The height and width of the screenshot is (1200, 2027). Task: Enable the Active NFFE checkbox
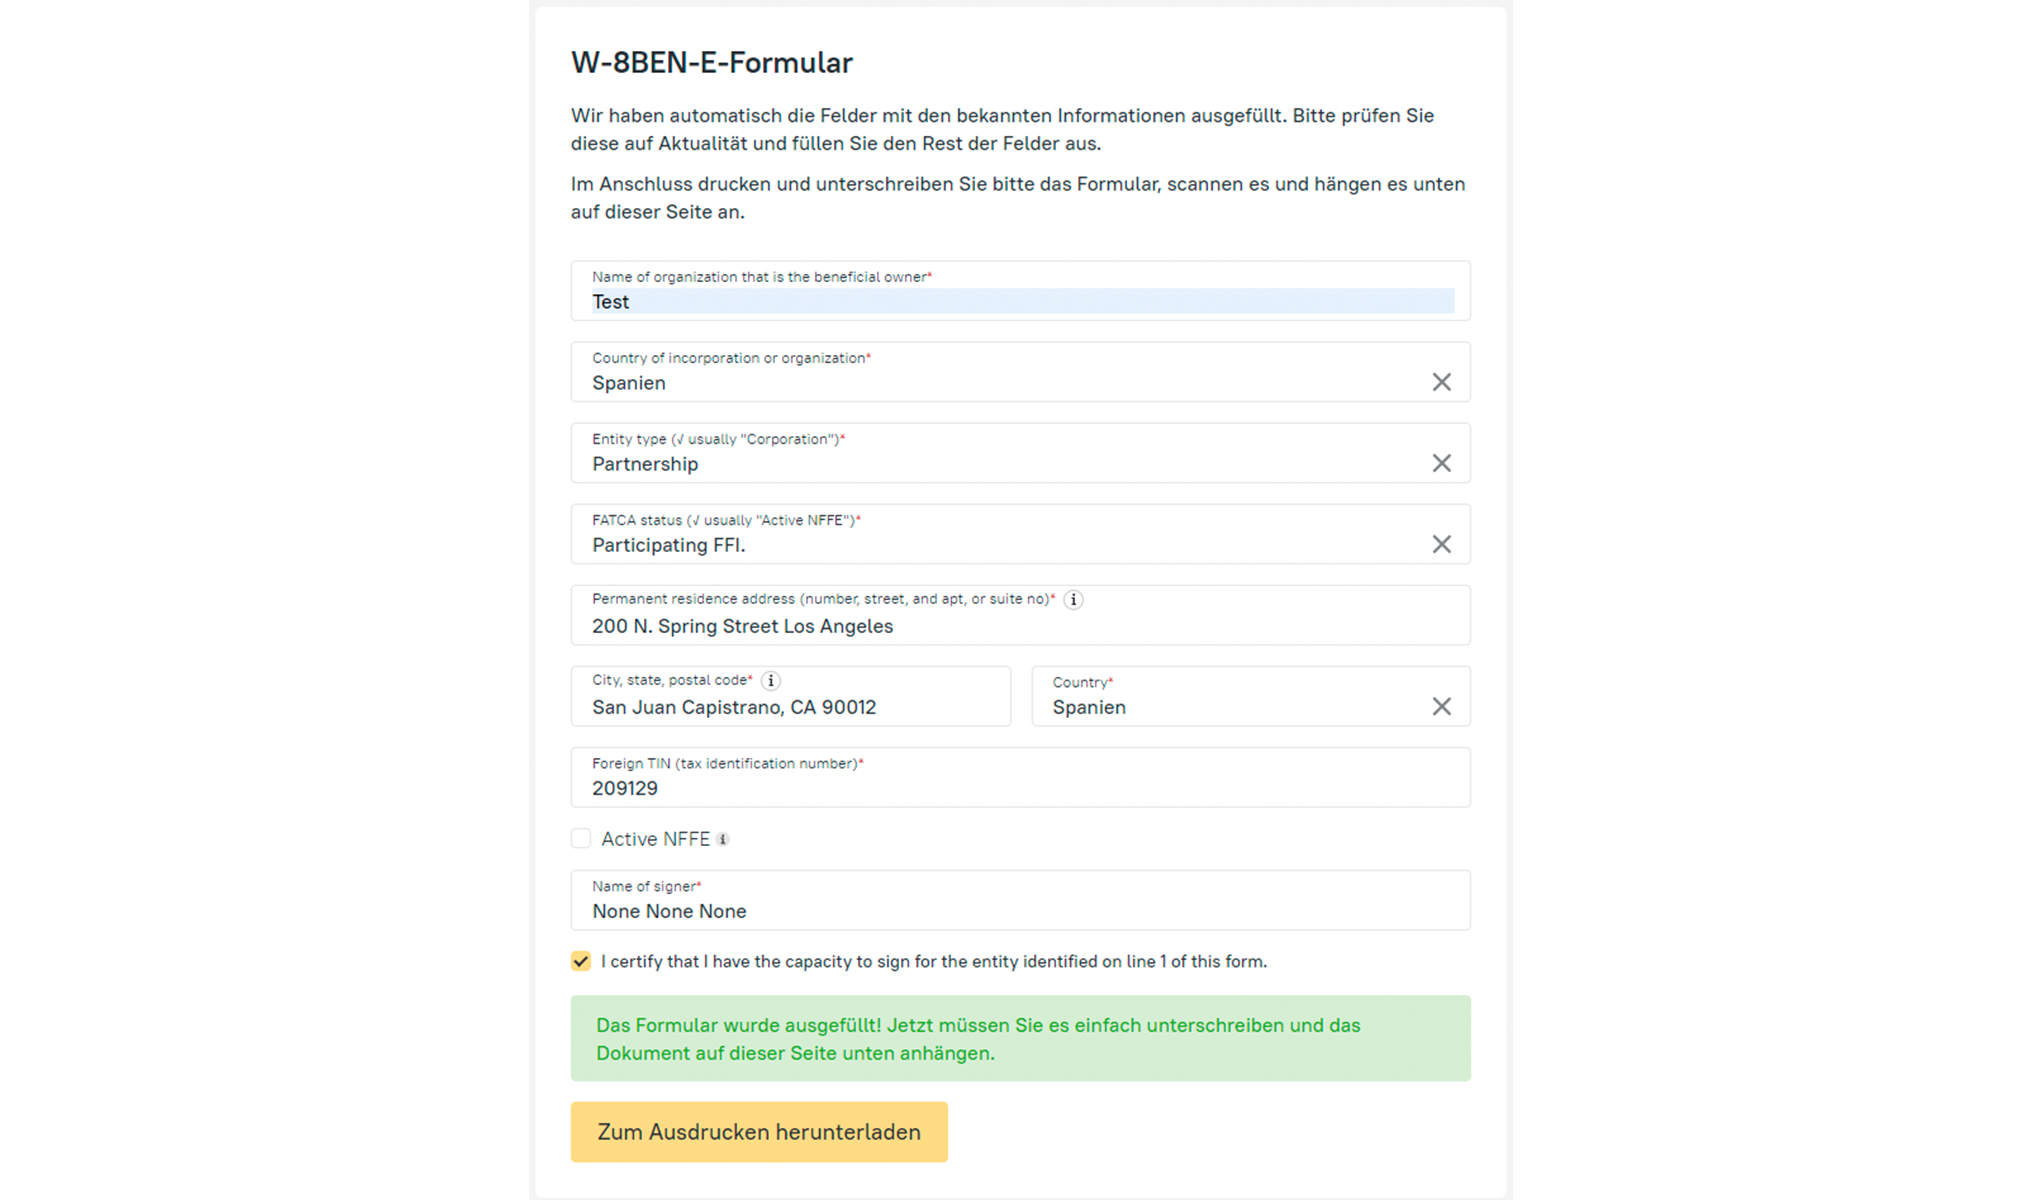(581, 839)
